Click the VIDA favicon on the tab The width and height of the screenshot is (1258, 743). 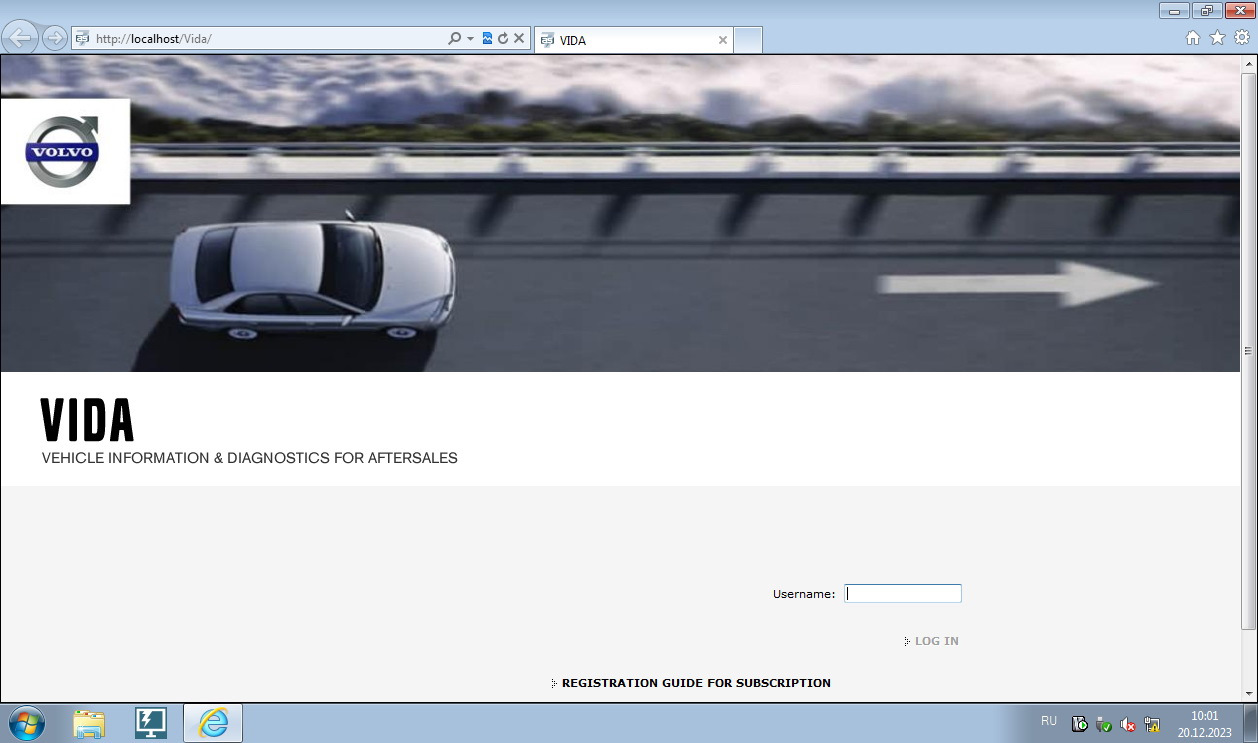click(x=546, y=40)
